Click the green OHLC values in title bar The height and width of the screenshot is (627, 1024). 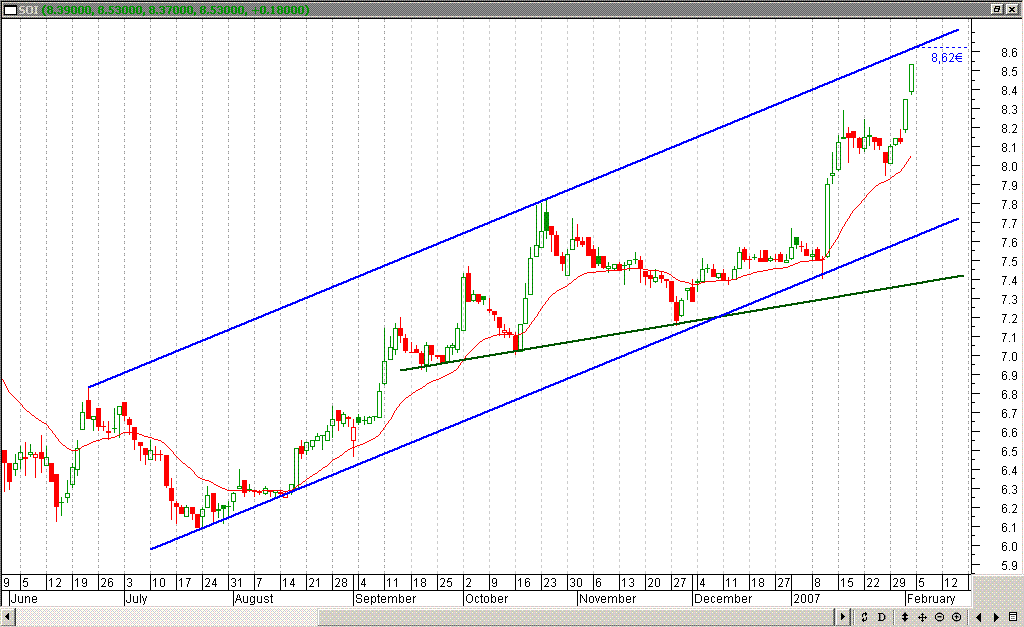pyautogui.click(x=175, y=10)
